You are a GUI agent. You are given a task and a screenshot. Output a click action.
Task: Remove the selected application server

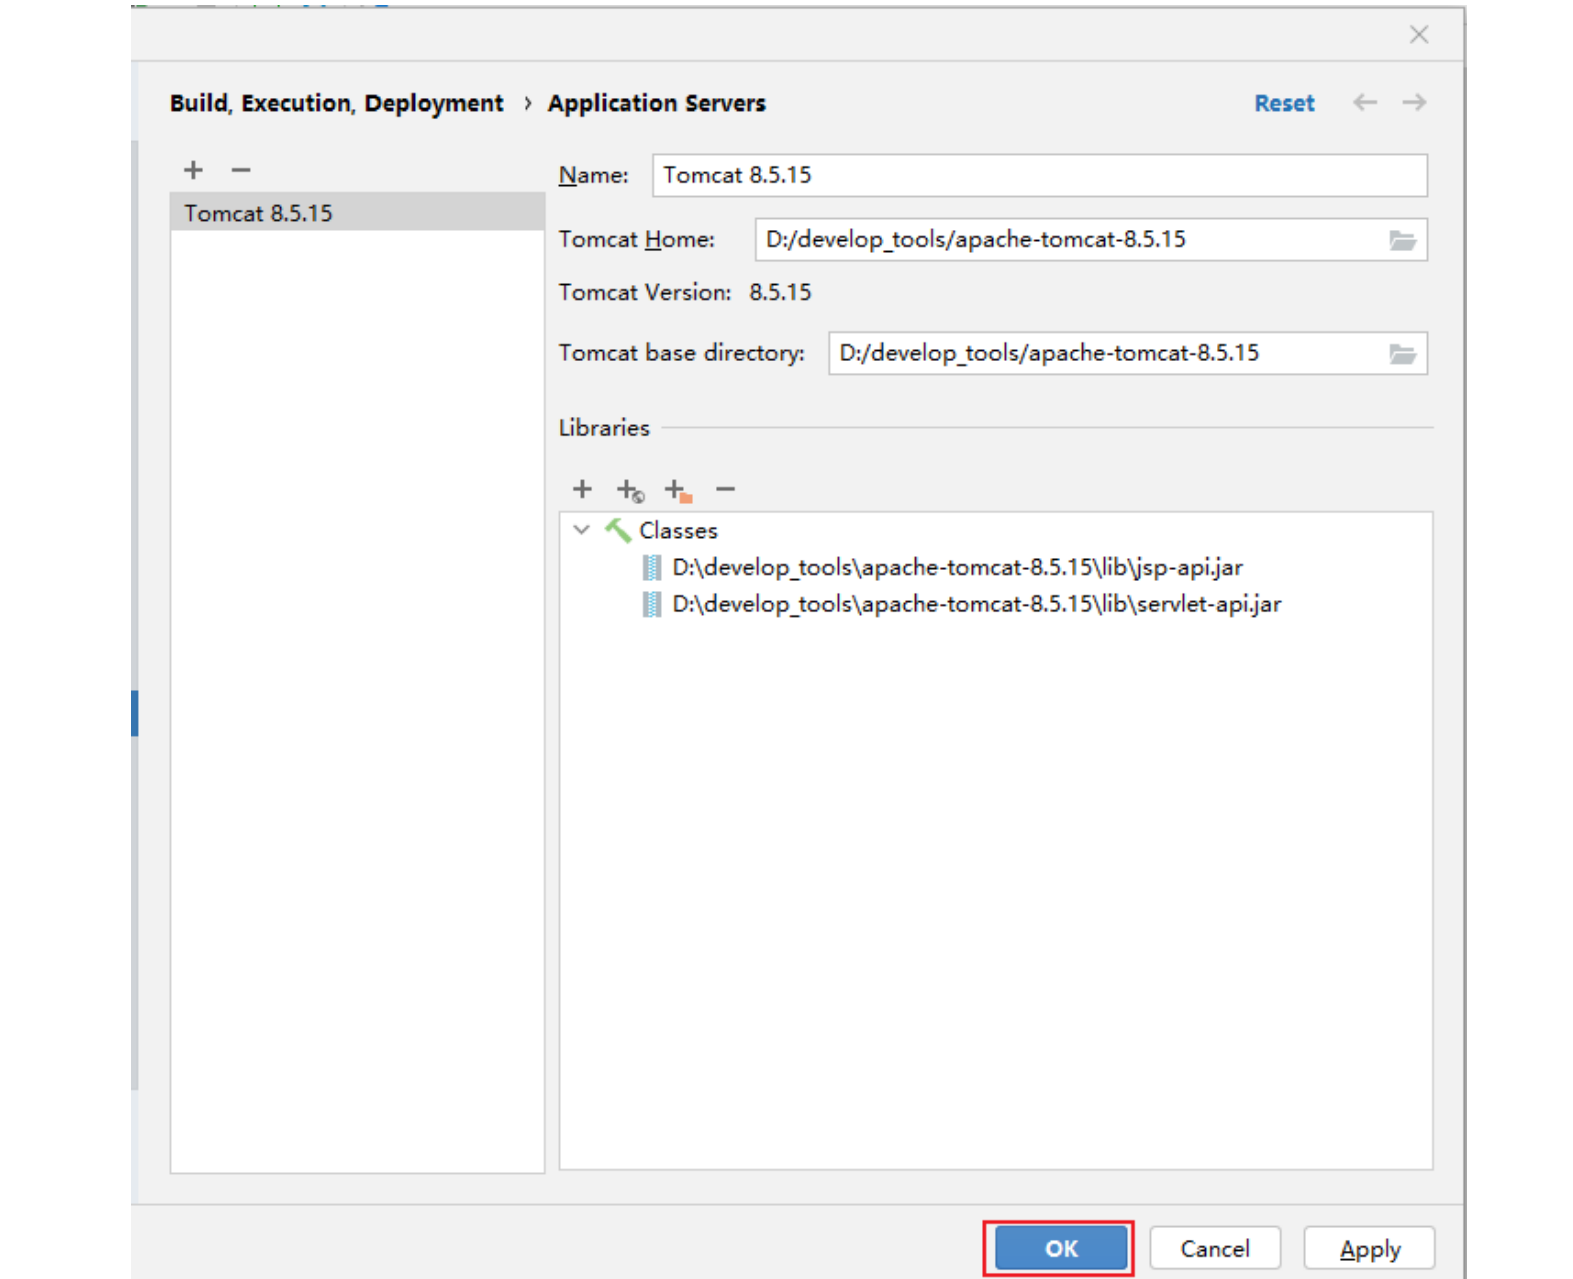241,170
